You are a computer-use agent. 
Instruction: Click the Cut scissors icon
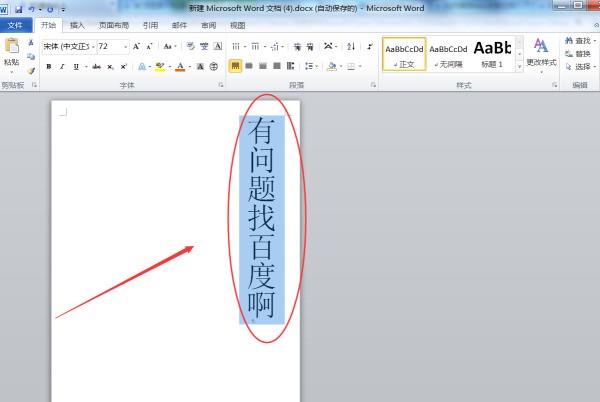(31, 43)
